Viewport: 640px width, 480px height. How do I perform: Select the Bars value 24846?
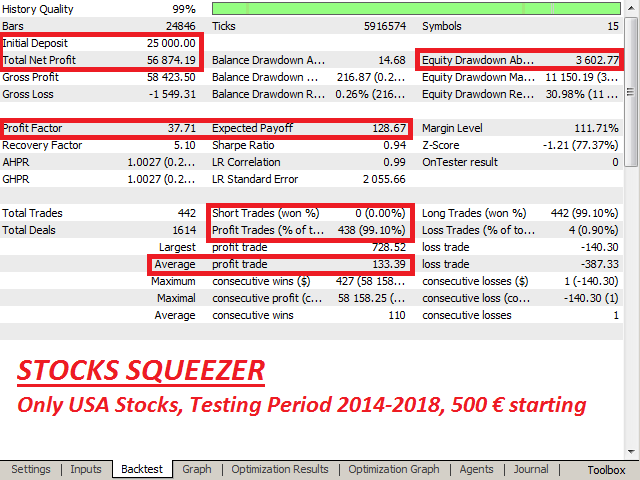point(180,26)
